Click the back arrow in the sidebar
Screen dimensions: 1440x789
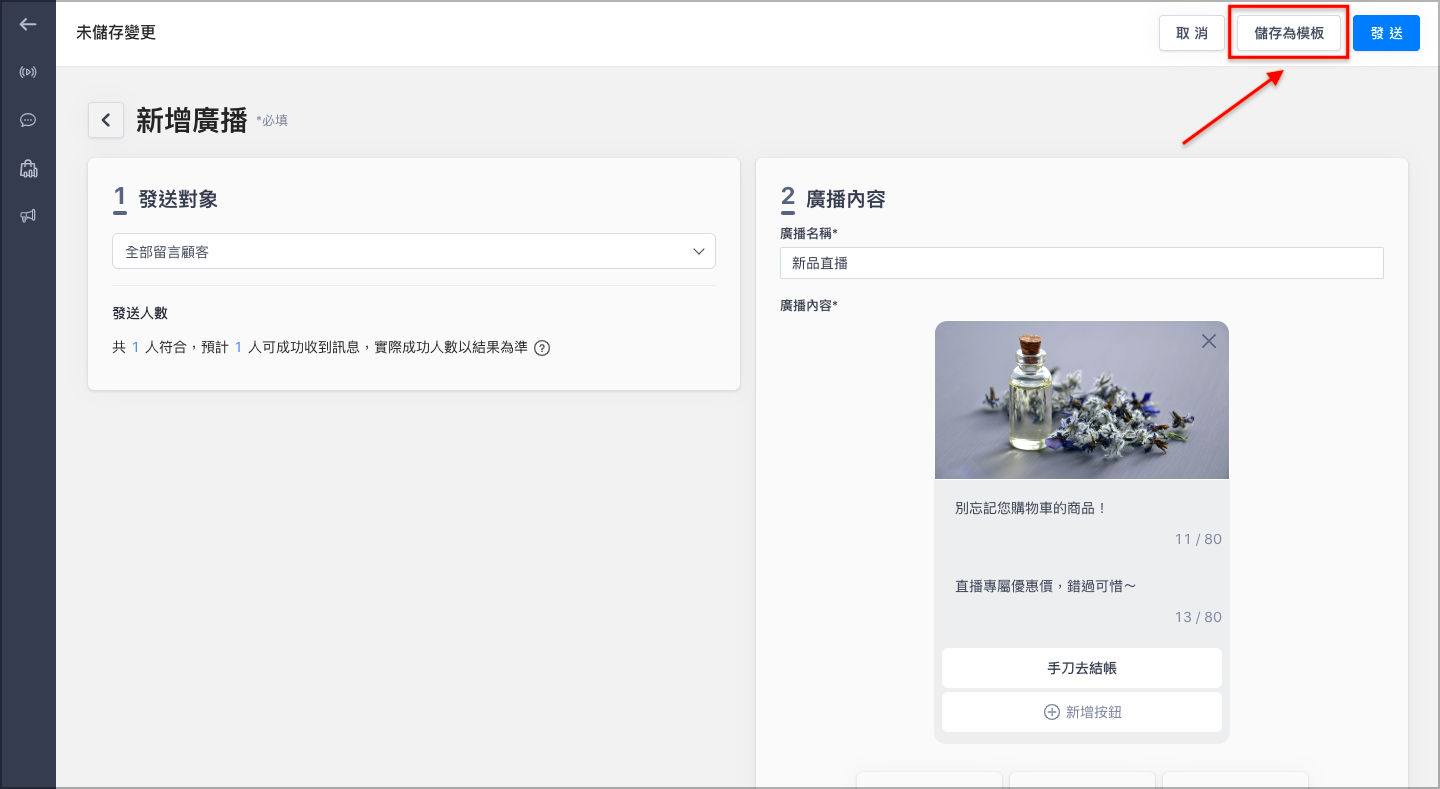click(28, 24)
